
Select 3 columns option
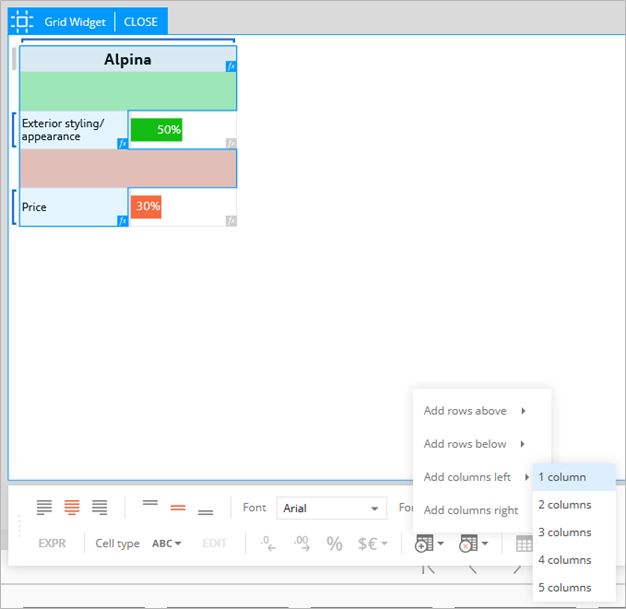coord(574,532)
